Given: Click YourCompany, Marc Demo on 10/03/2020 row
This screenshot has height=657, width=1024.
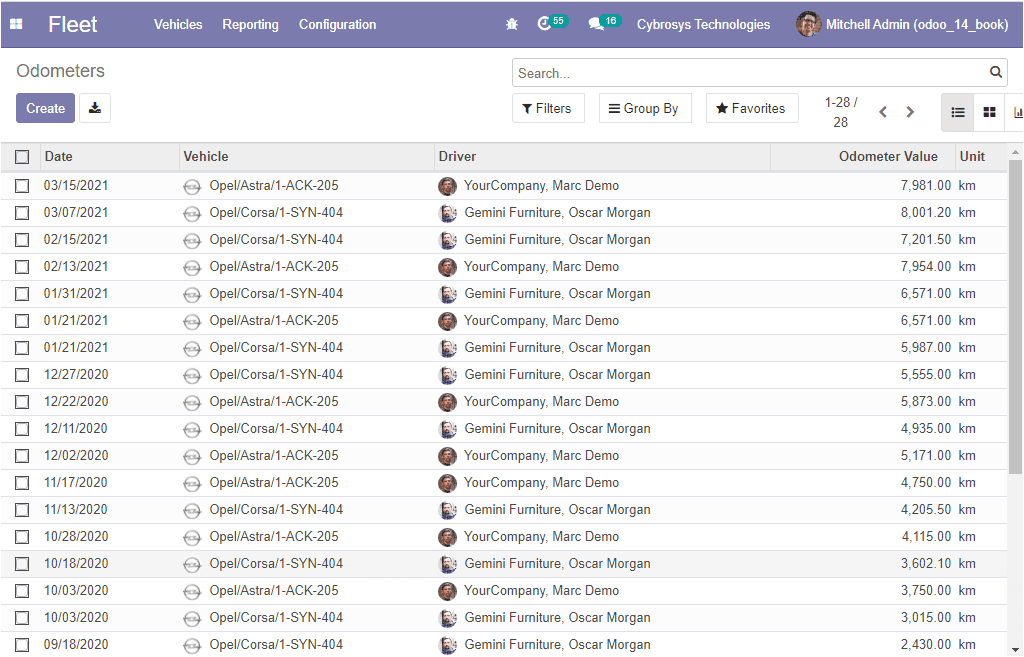Looking at the screenshot, I should click(x=541, y=591).
